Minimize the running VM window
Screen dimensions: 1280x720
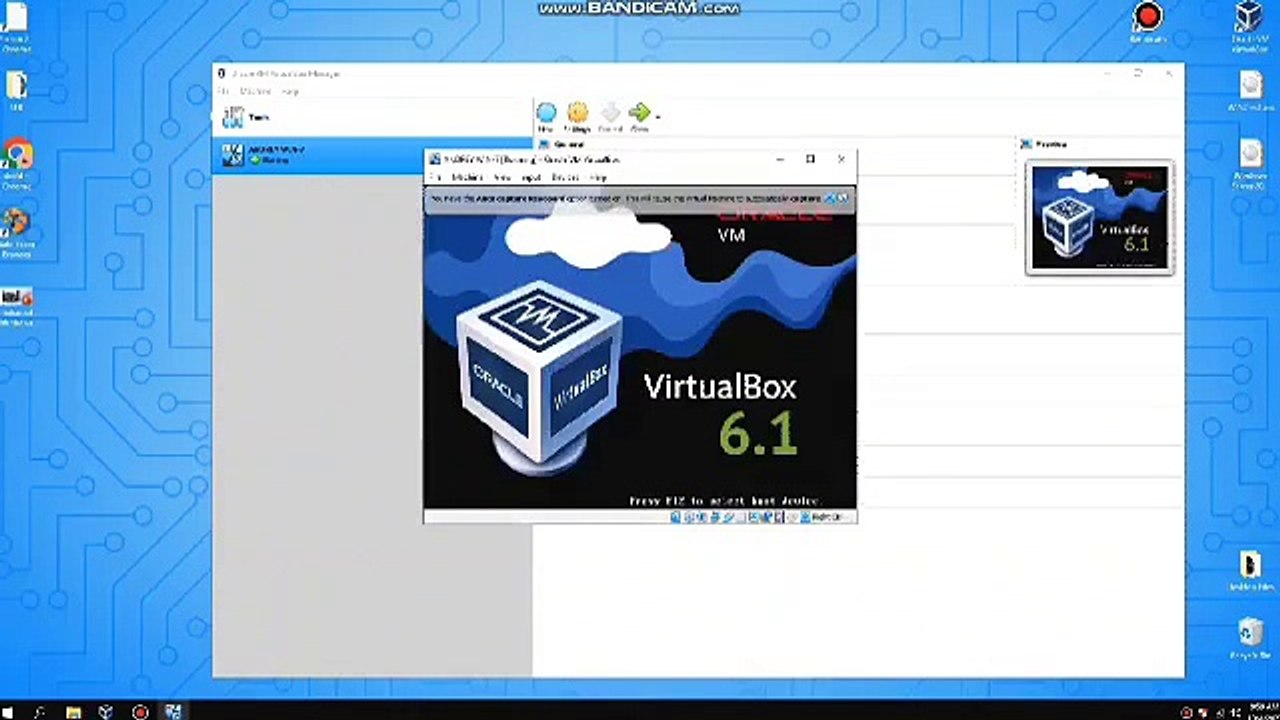click(x=780, y=159)
